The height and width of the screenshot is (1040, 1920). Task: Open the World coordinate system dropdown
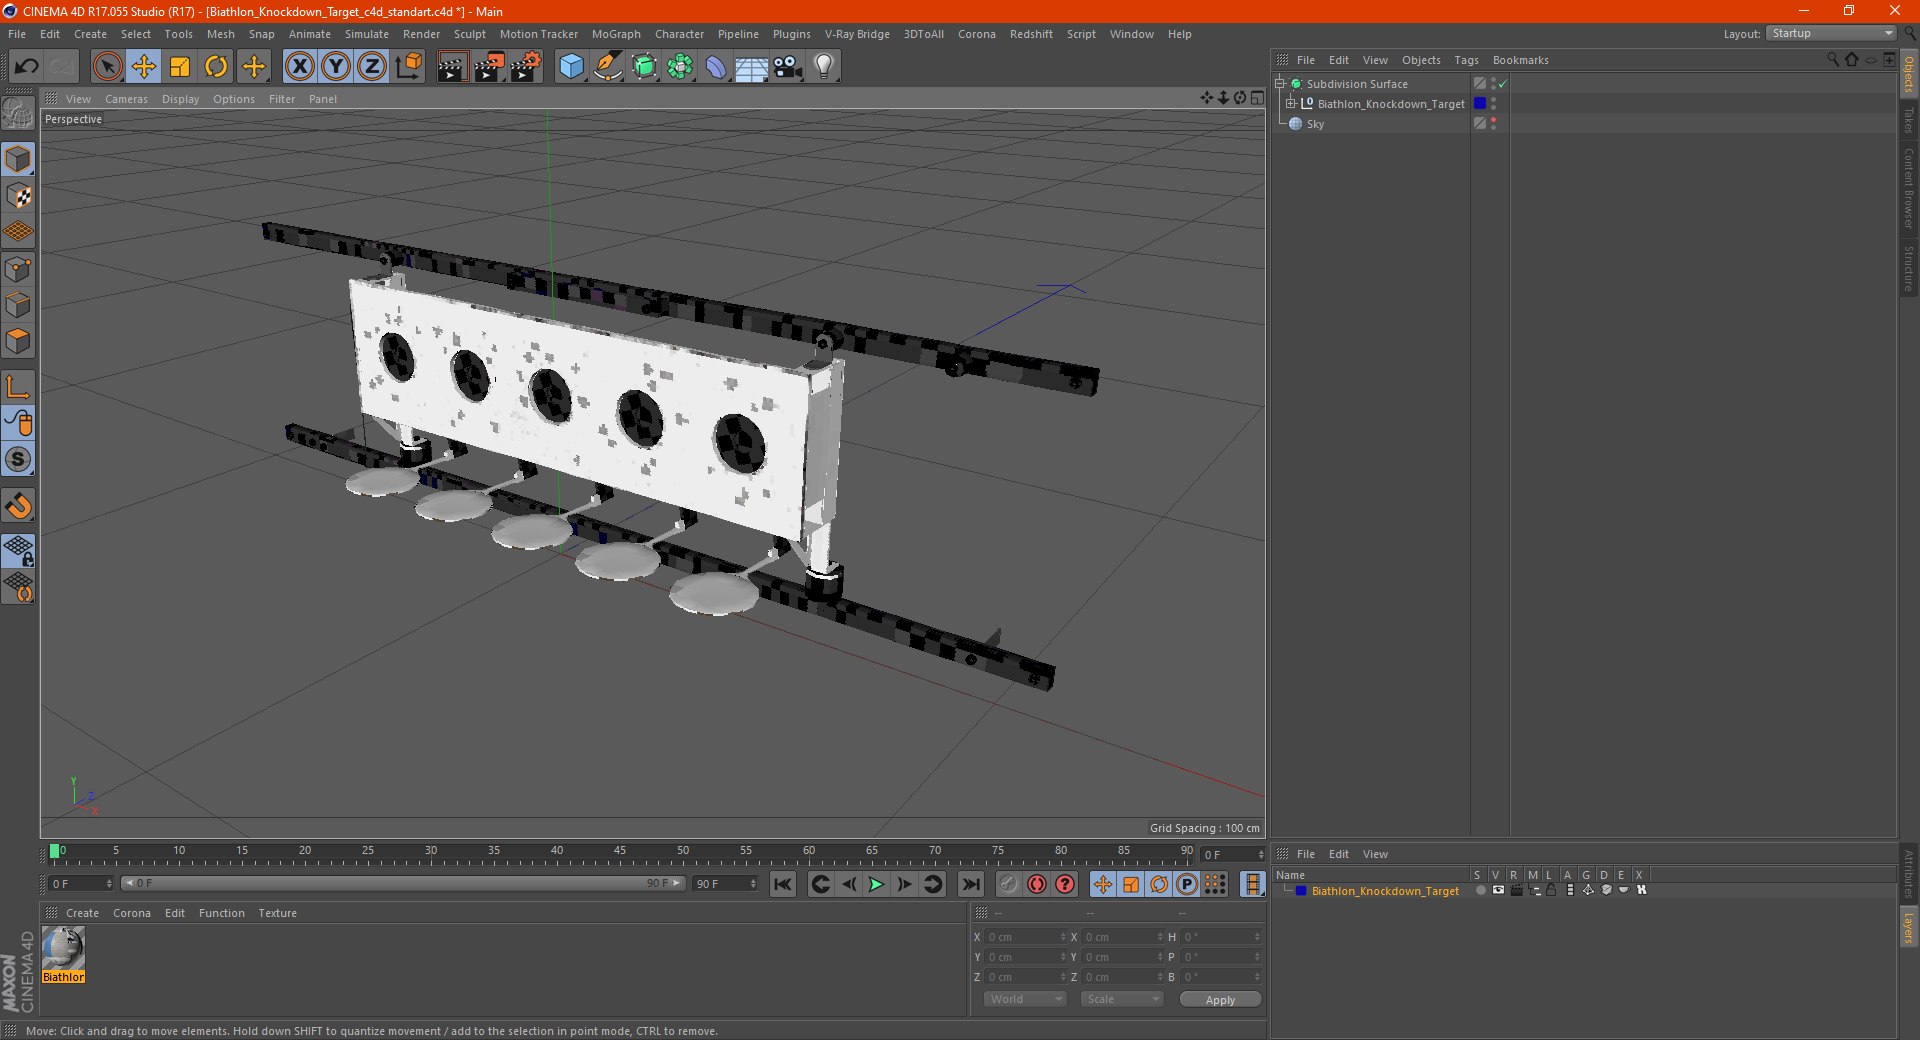pos(1025,999)
